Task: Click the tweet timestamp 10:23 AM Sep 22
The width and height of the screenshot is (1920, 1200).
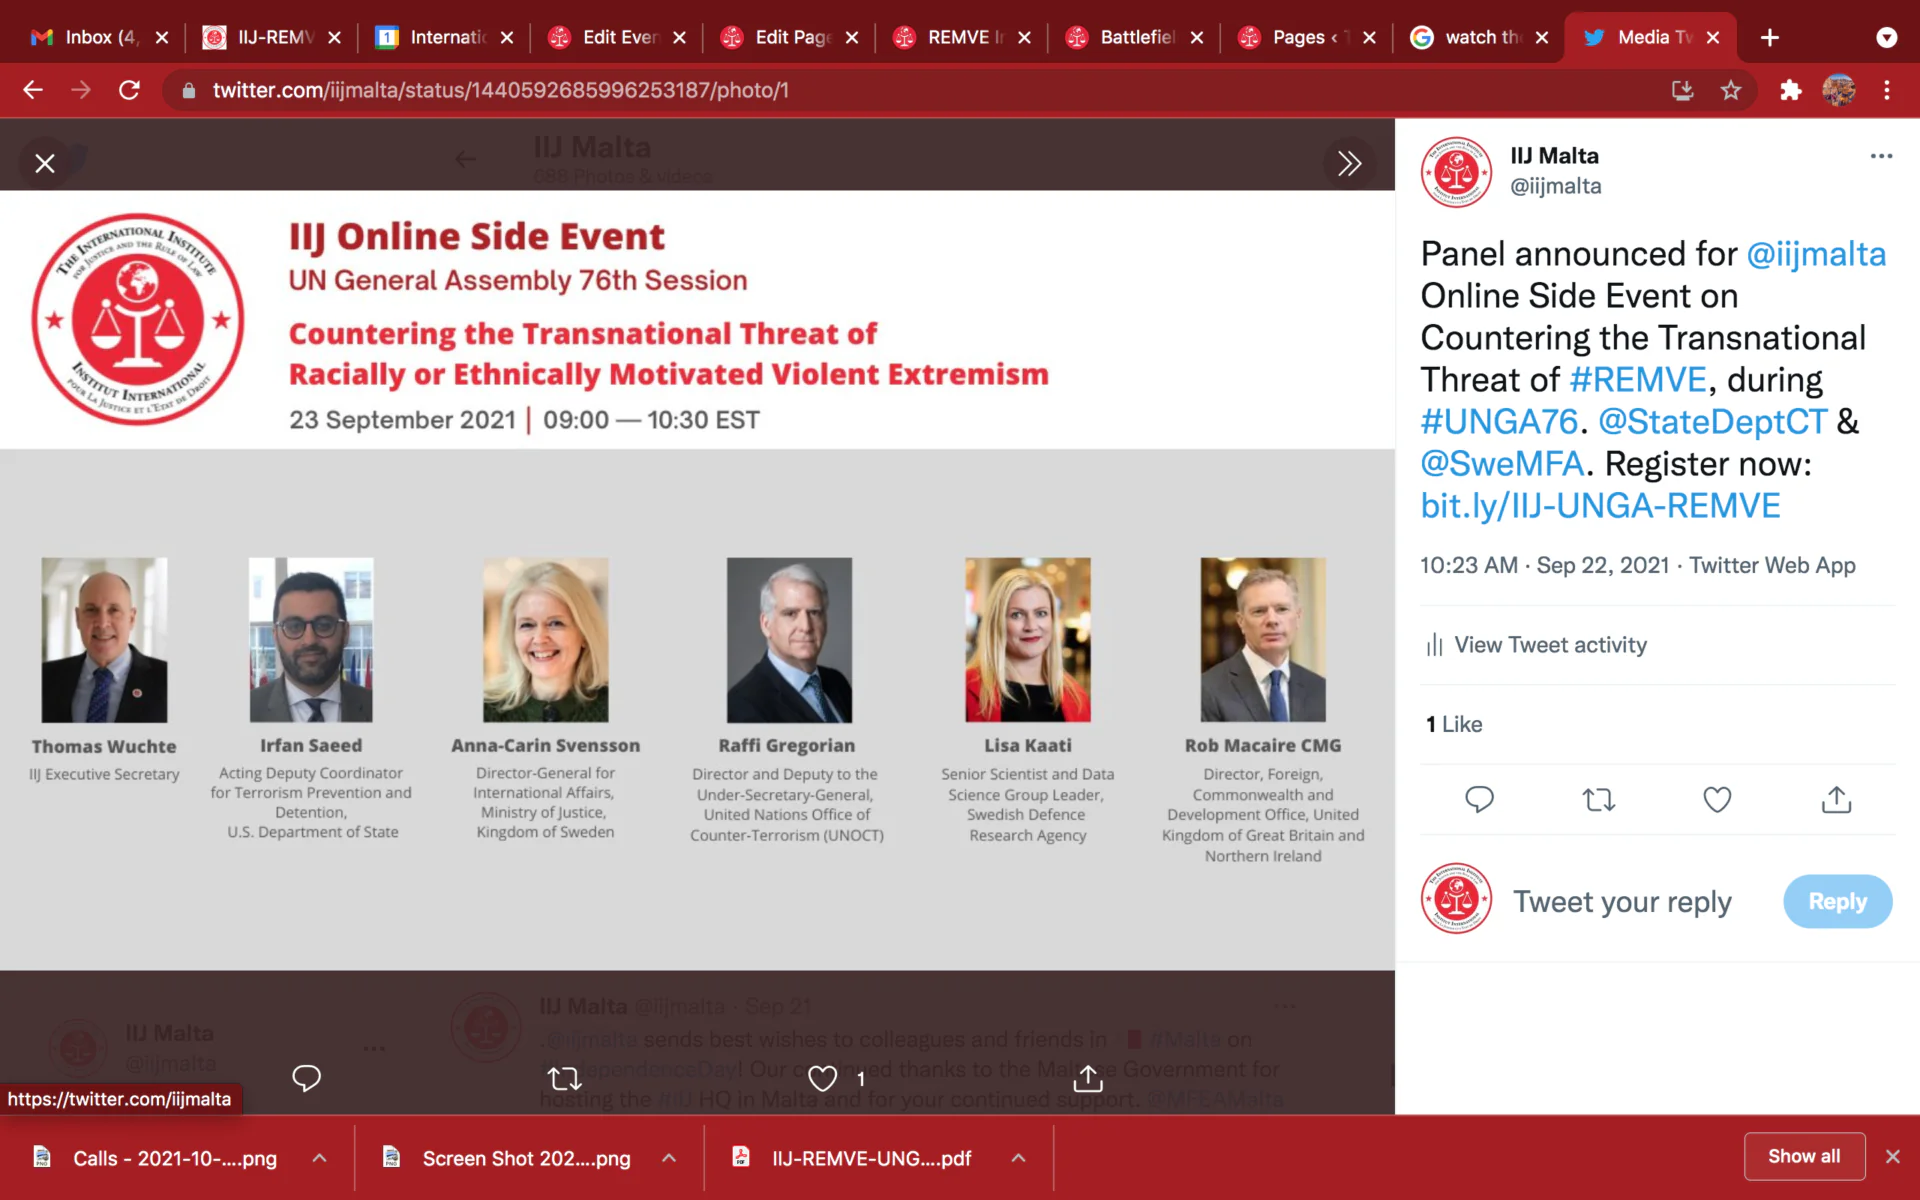Action: 1545,565
